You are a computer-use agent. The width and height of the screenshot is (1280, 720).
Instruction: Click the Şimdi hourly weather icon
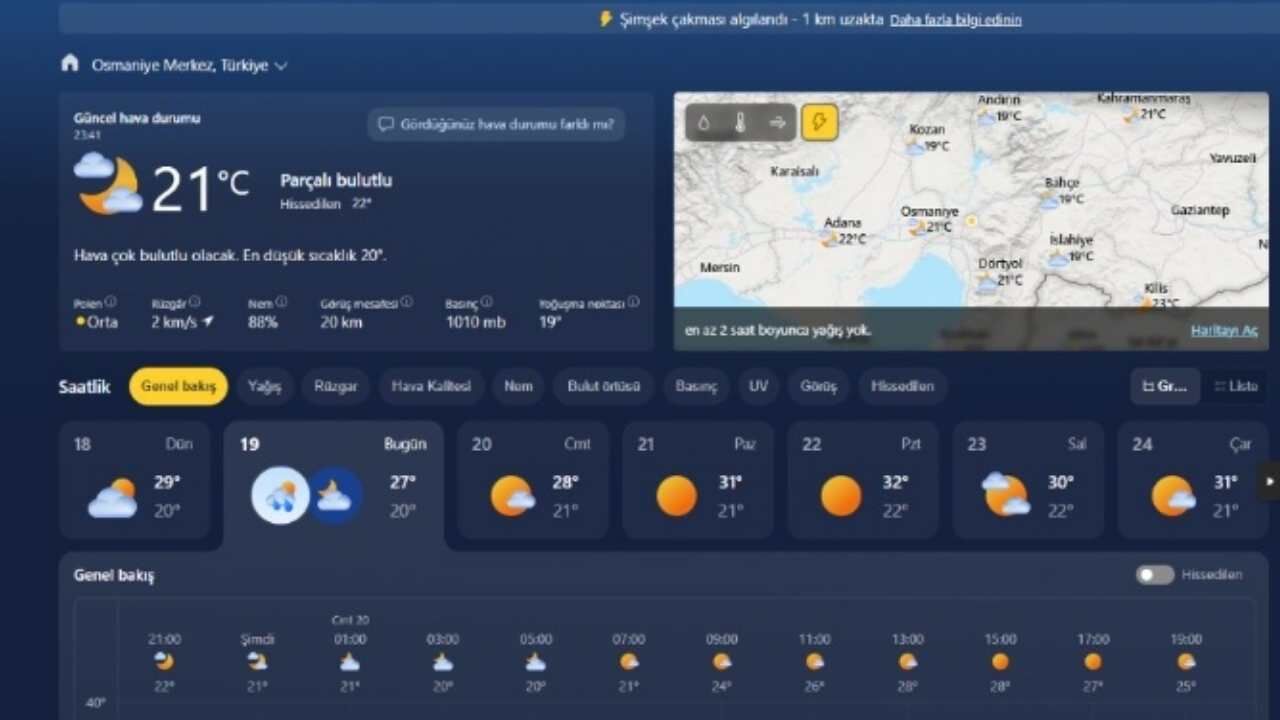tap(257, 661)
